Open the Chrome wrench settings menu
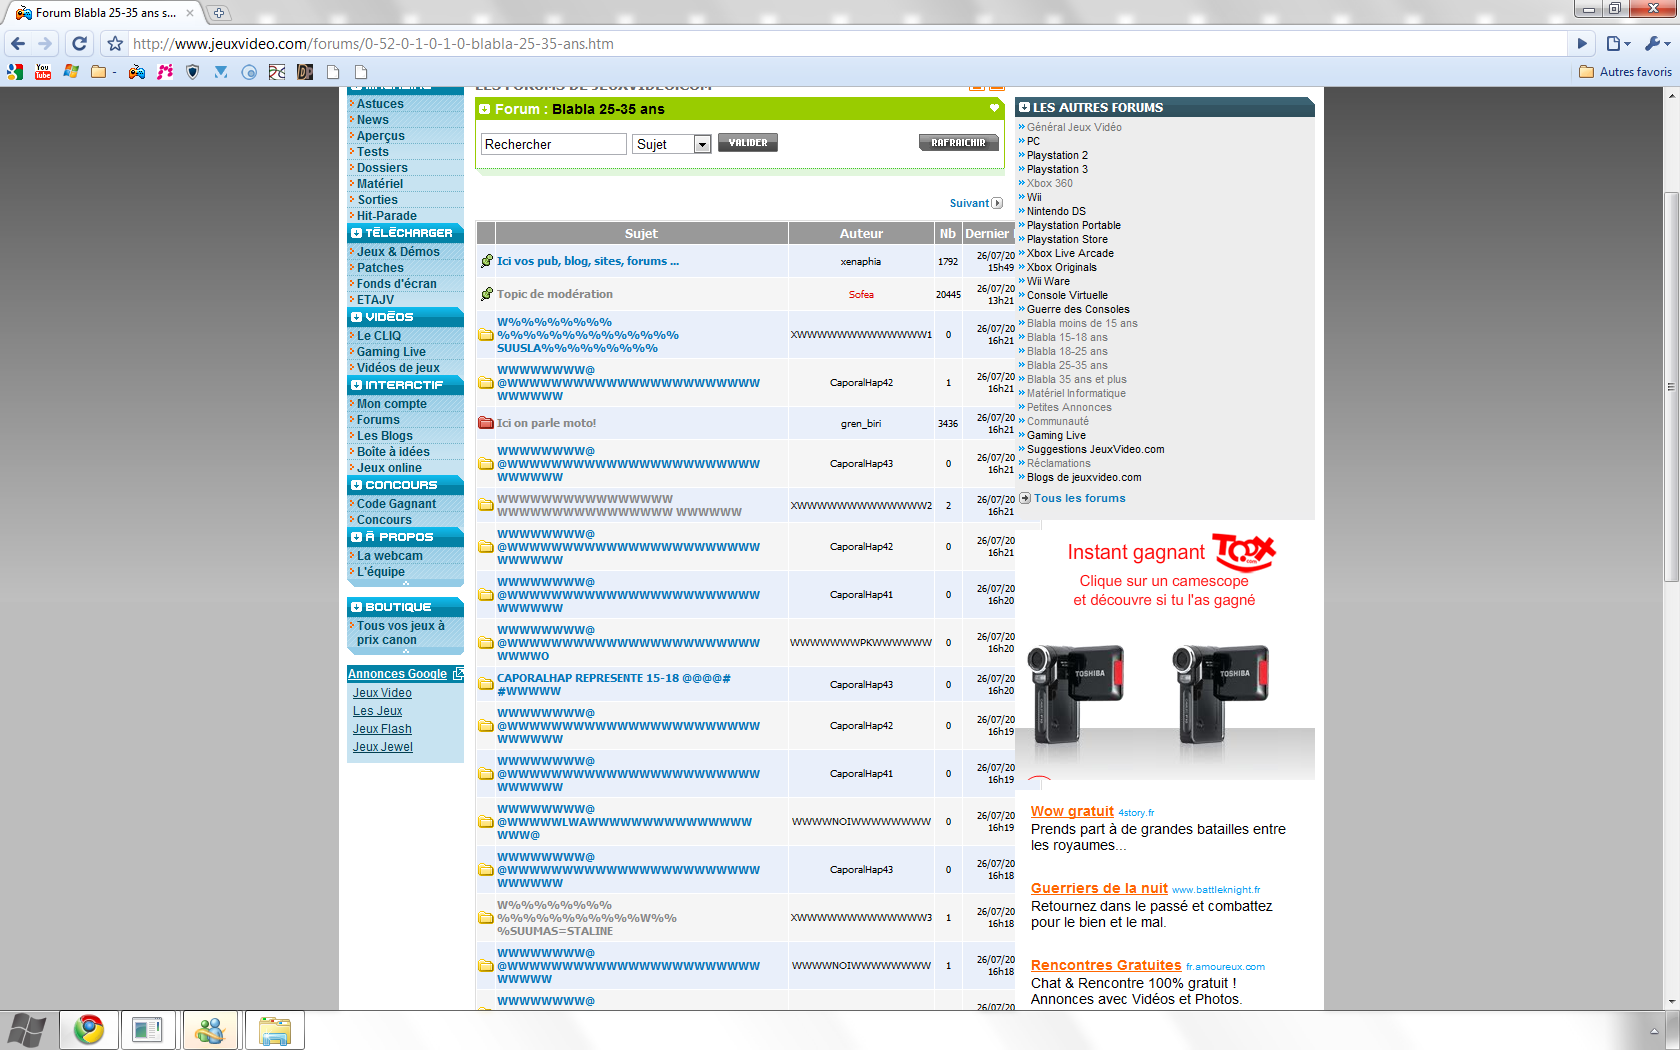The image size is (1680, 1050). (x=1656, y=43)
